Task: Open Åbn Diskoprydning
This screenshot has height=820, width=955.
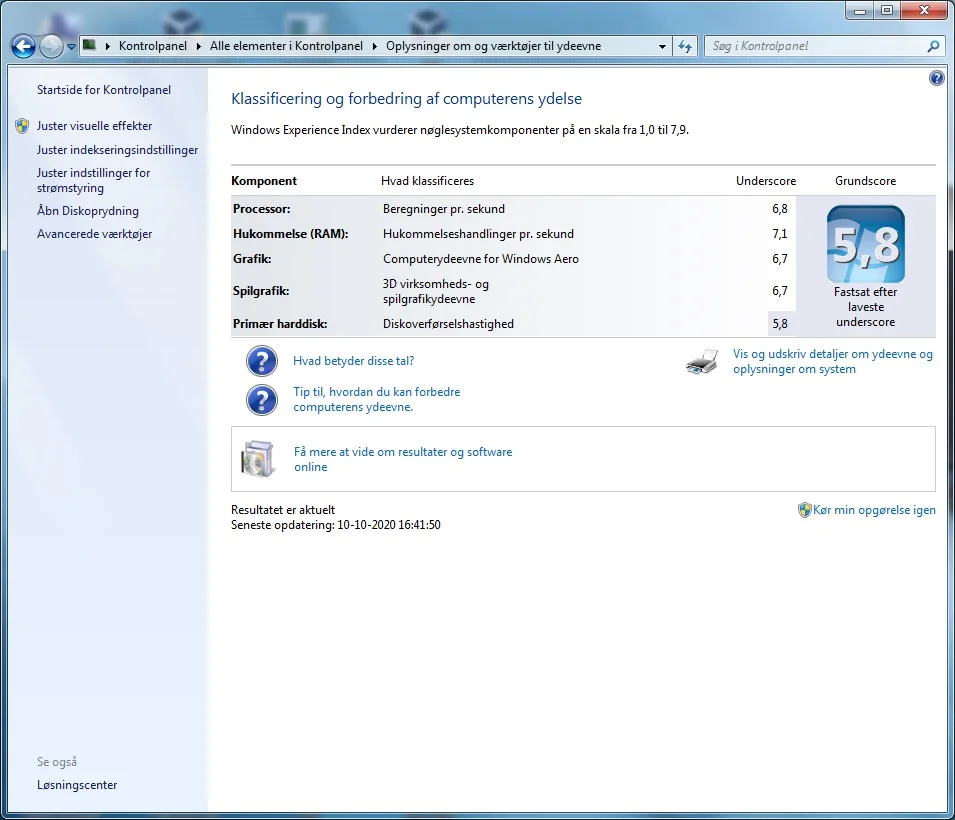Action: pos(88,211)
